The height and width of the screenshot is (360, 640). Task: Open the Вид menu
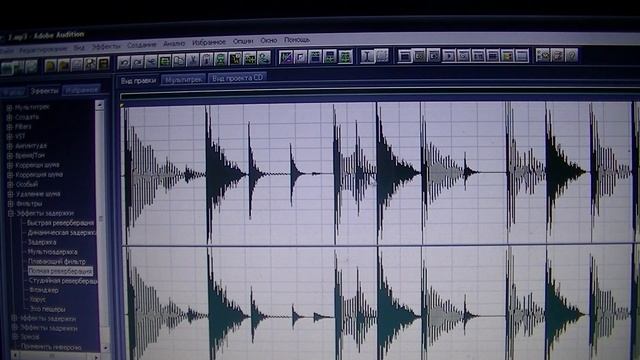(x=79, y=47)
